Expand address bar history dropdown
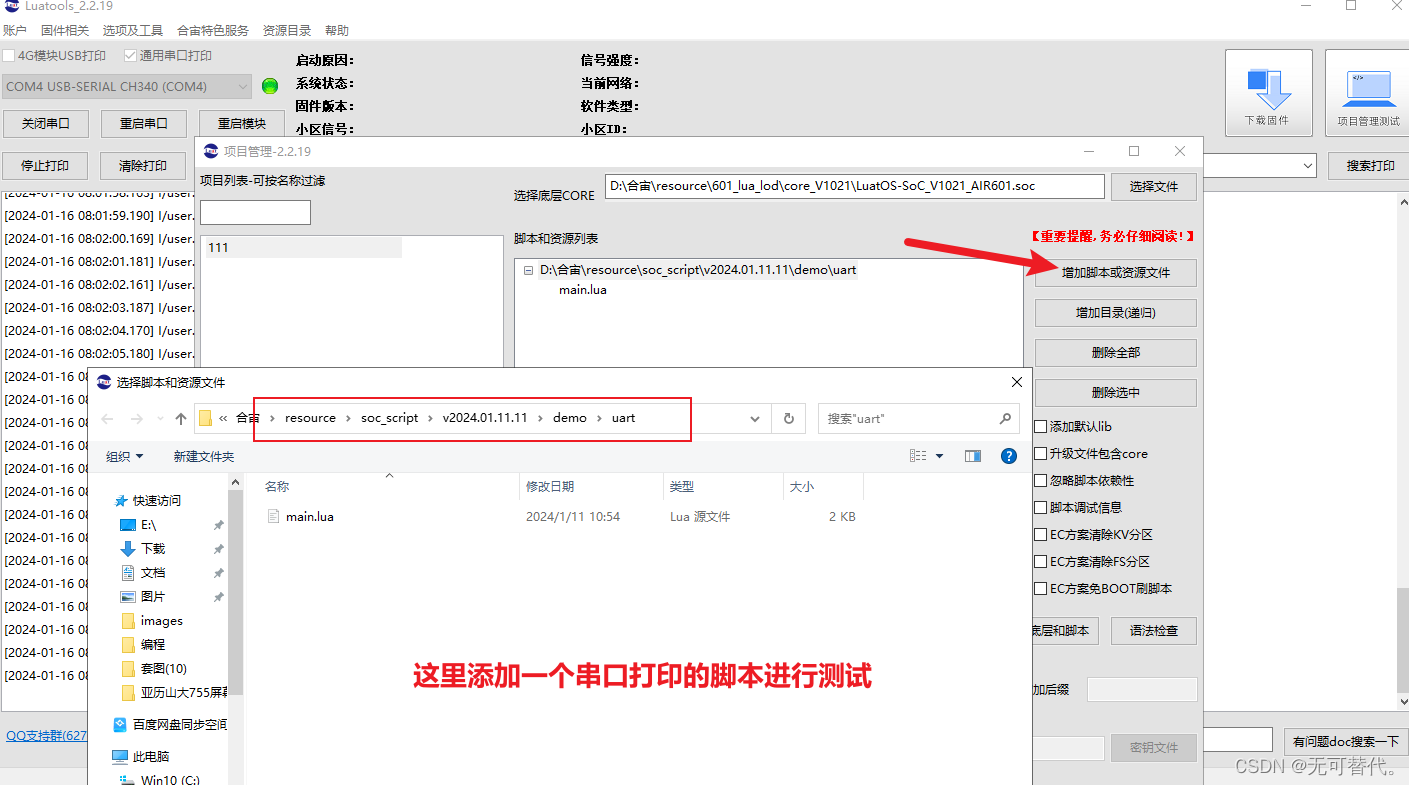Viewport: 1409px width, 785px height. 755,419
